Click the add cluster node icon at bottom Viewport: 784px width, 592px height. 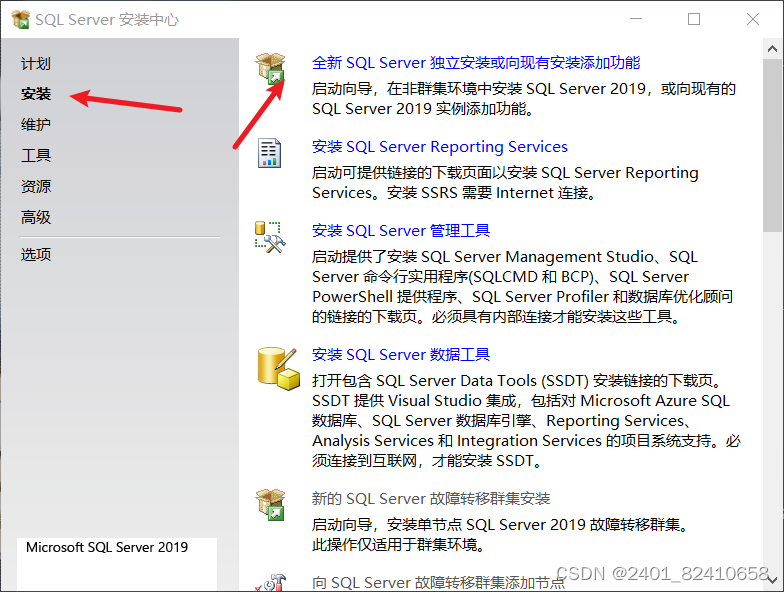click(270, 583)
